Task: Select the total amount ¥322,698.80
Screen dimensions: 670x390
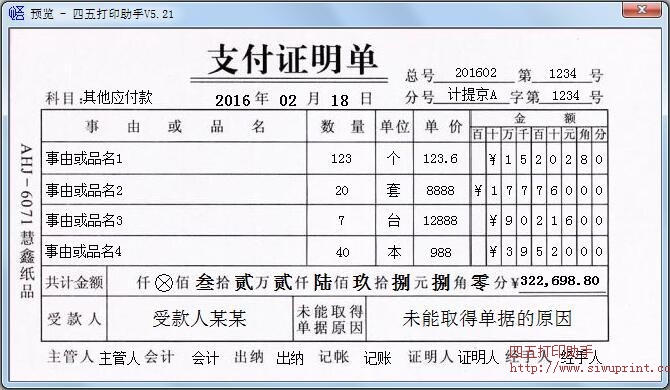Action: 555,281
